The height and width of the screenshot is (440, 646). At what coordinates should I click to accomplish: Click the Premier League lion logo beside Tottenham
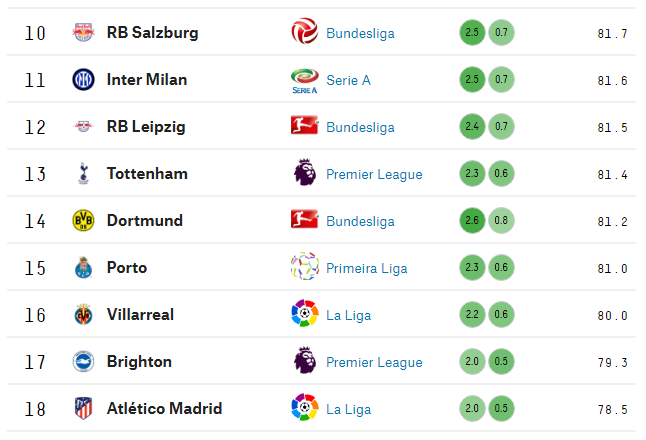coord(305,172)
